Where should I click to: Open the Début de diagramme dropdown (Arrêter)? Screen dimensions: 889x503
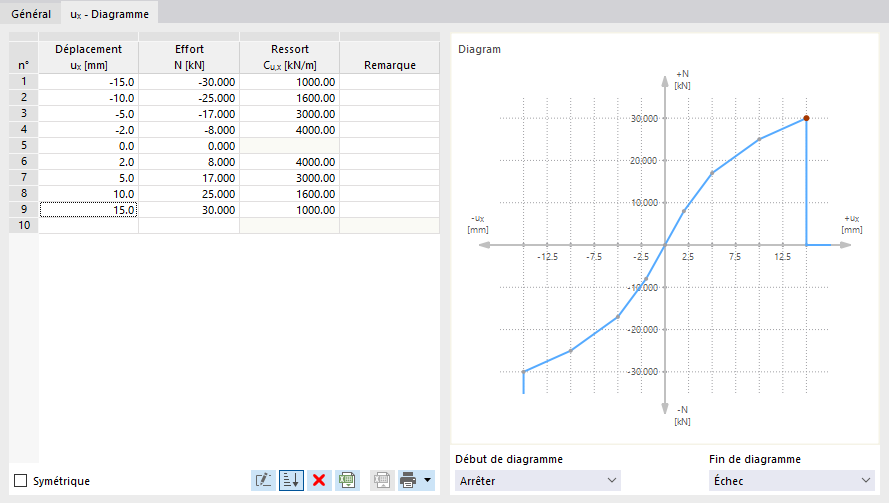click(537, 480)
